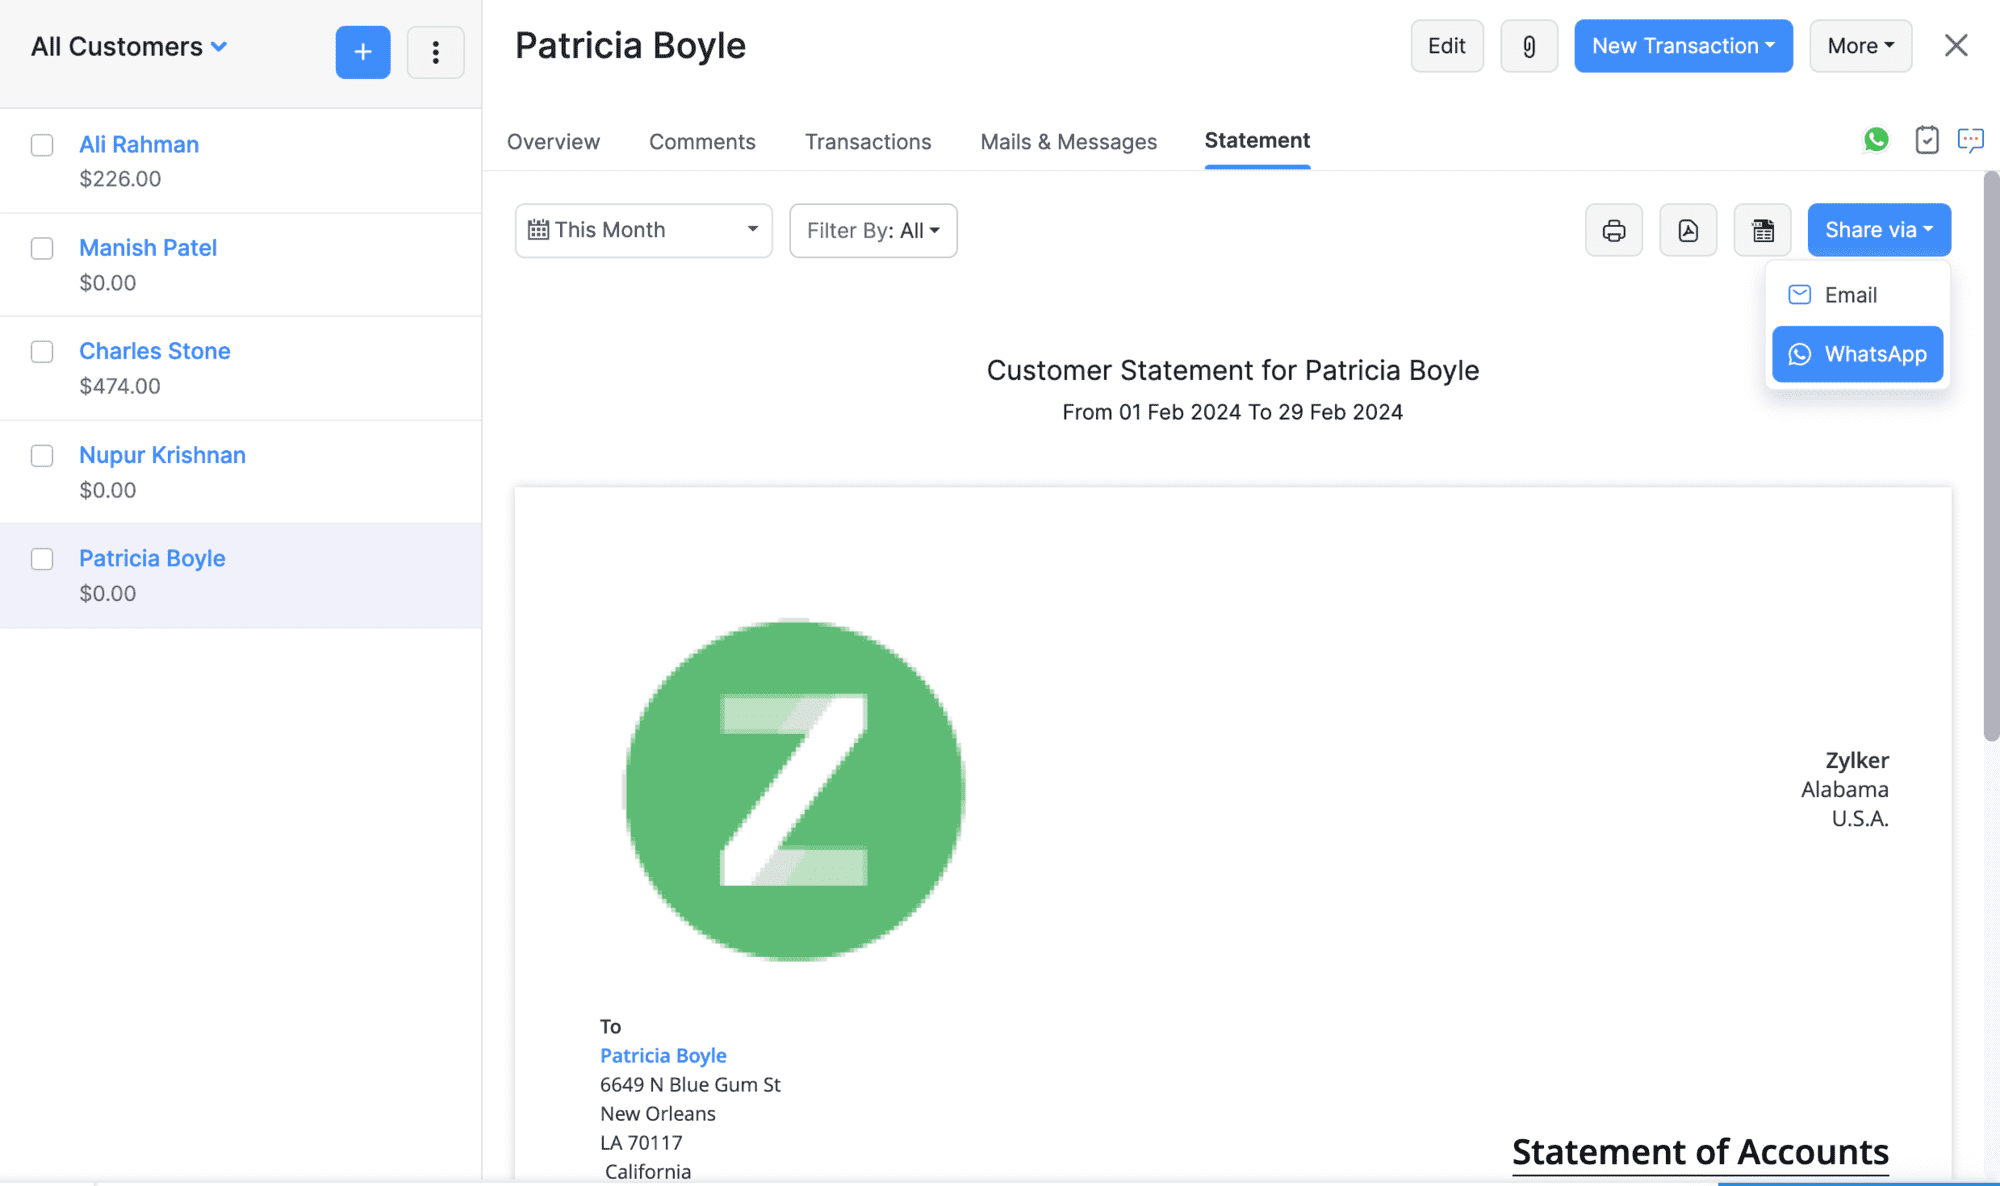This screenshot has width=2000, height=1186.
Task: Export statement as spreadsheet icon
Action: [1762, 231]
